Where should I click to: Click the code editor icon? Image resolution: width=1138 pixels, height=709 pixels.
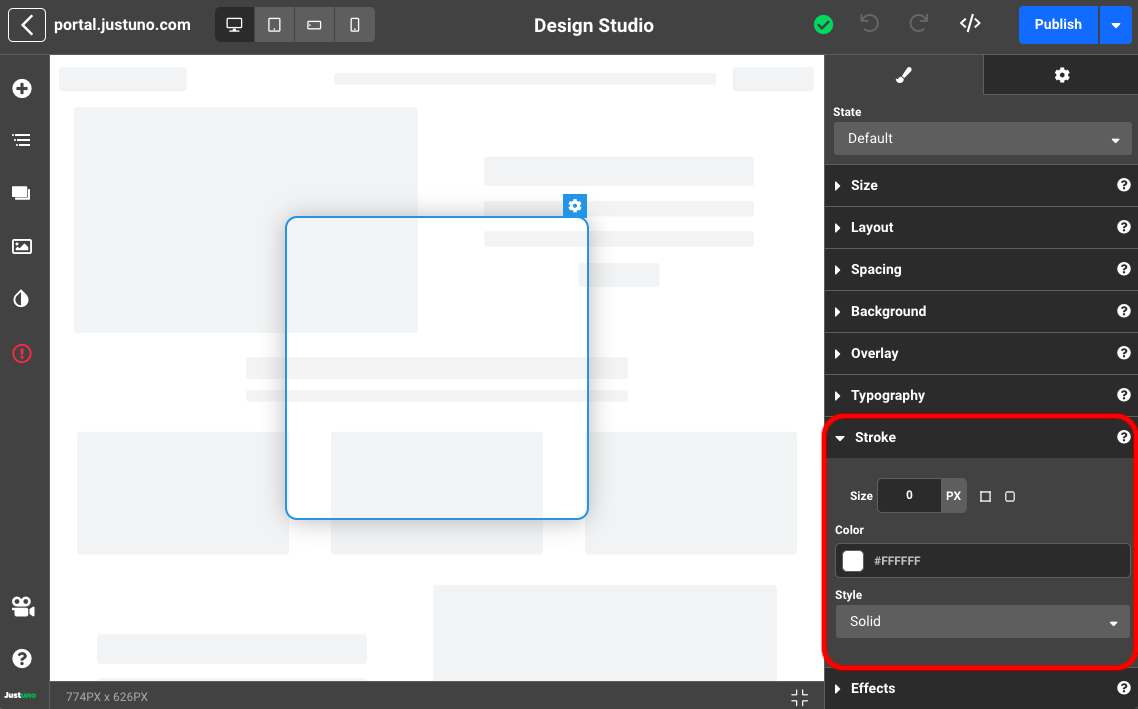[x=969, y=24]
